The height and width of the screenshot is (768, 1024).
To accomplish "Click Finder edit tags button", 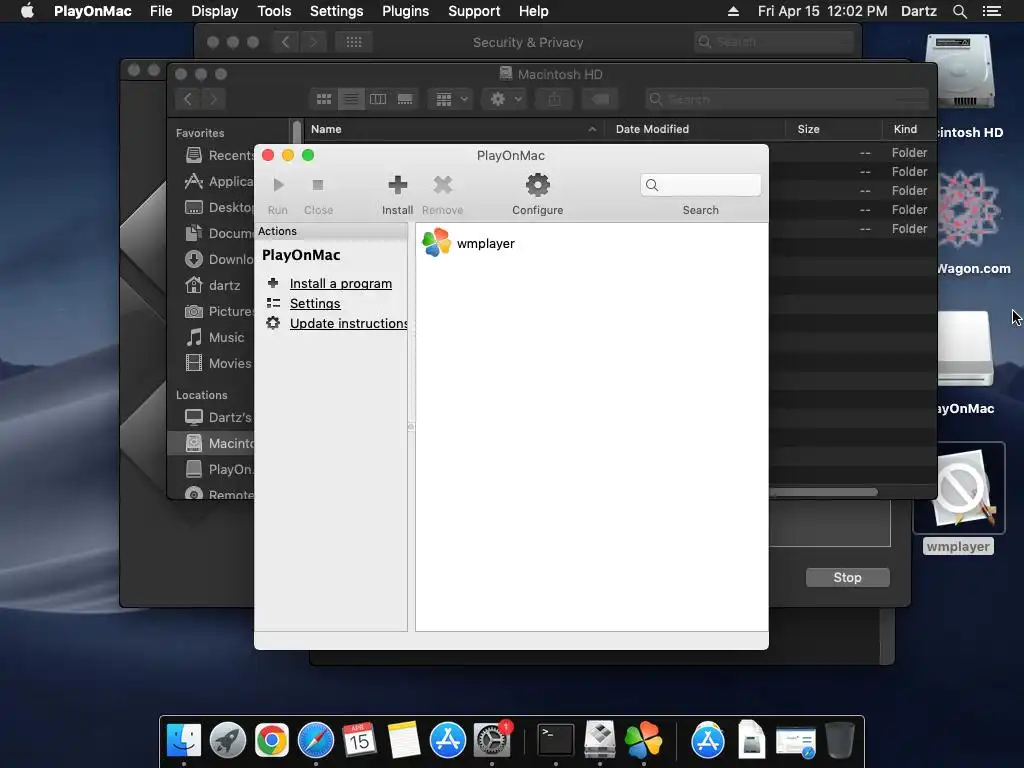I will 601,99.
